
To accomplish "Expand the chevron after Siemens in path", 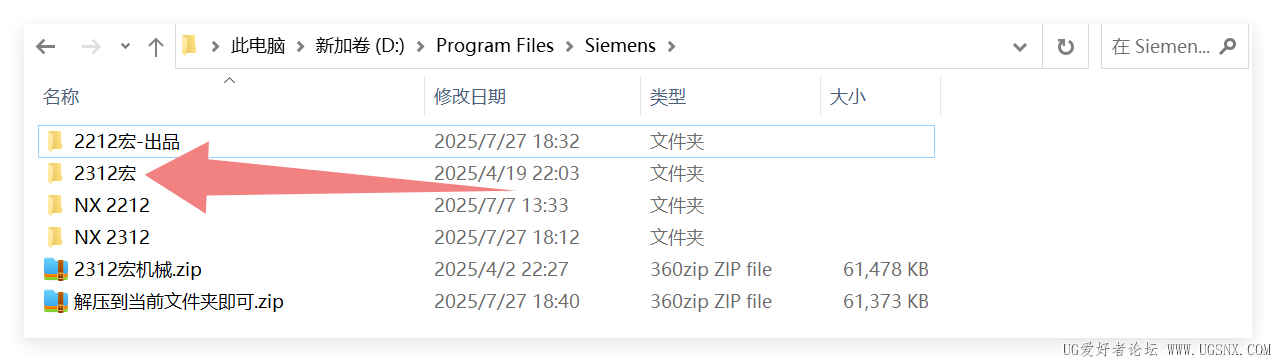I will [671, 46].
